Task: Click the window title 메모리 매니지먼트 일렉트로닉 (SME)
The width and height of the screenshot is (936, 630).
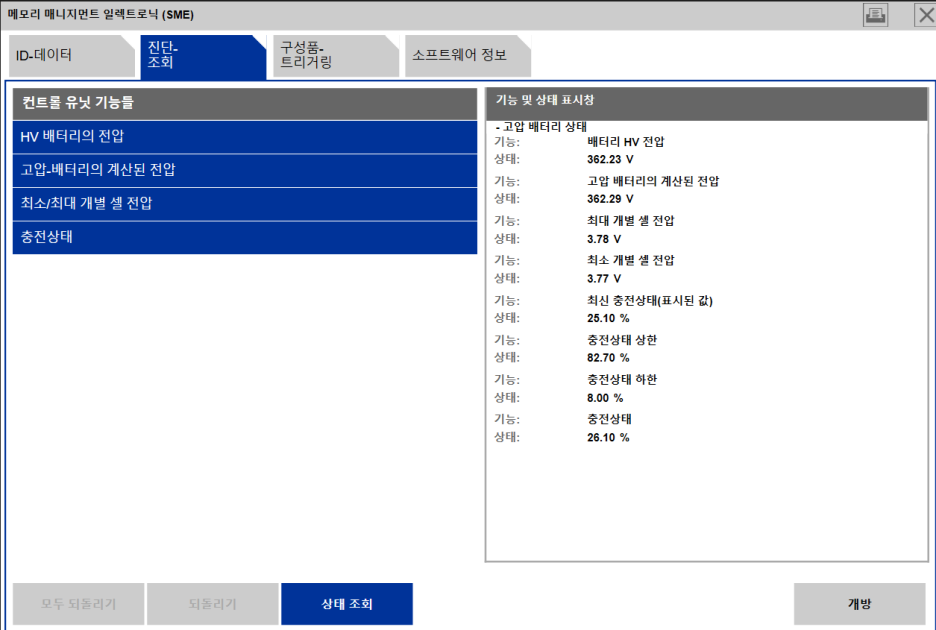Action: pyautogui.click(x=100, y=14)
